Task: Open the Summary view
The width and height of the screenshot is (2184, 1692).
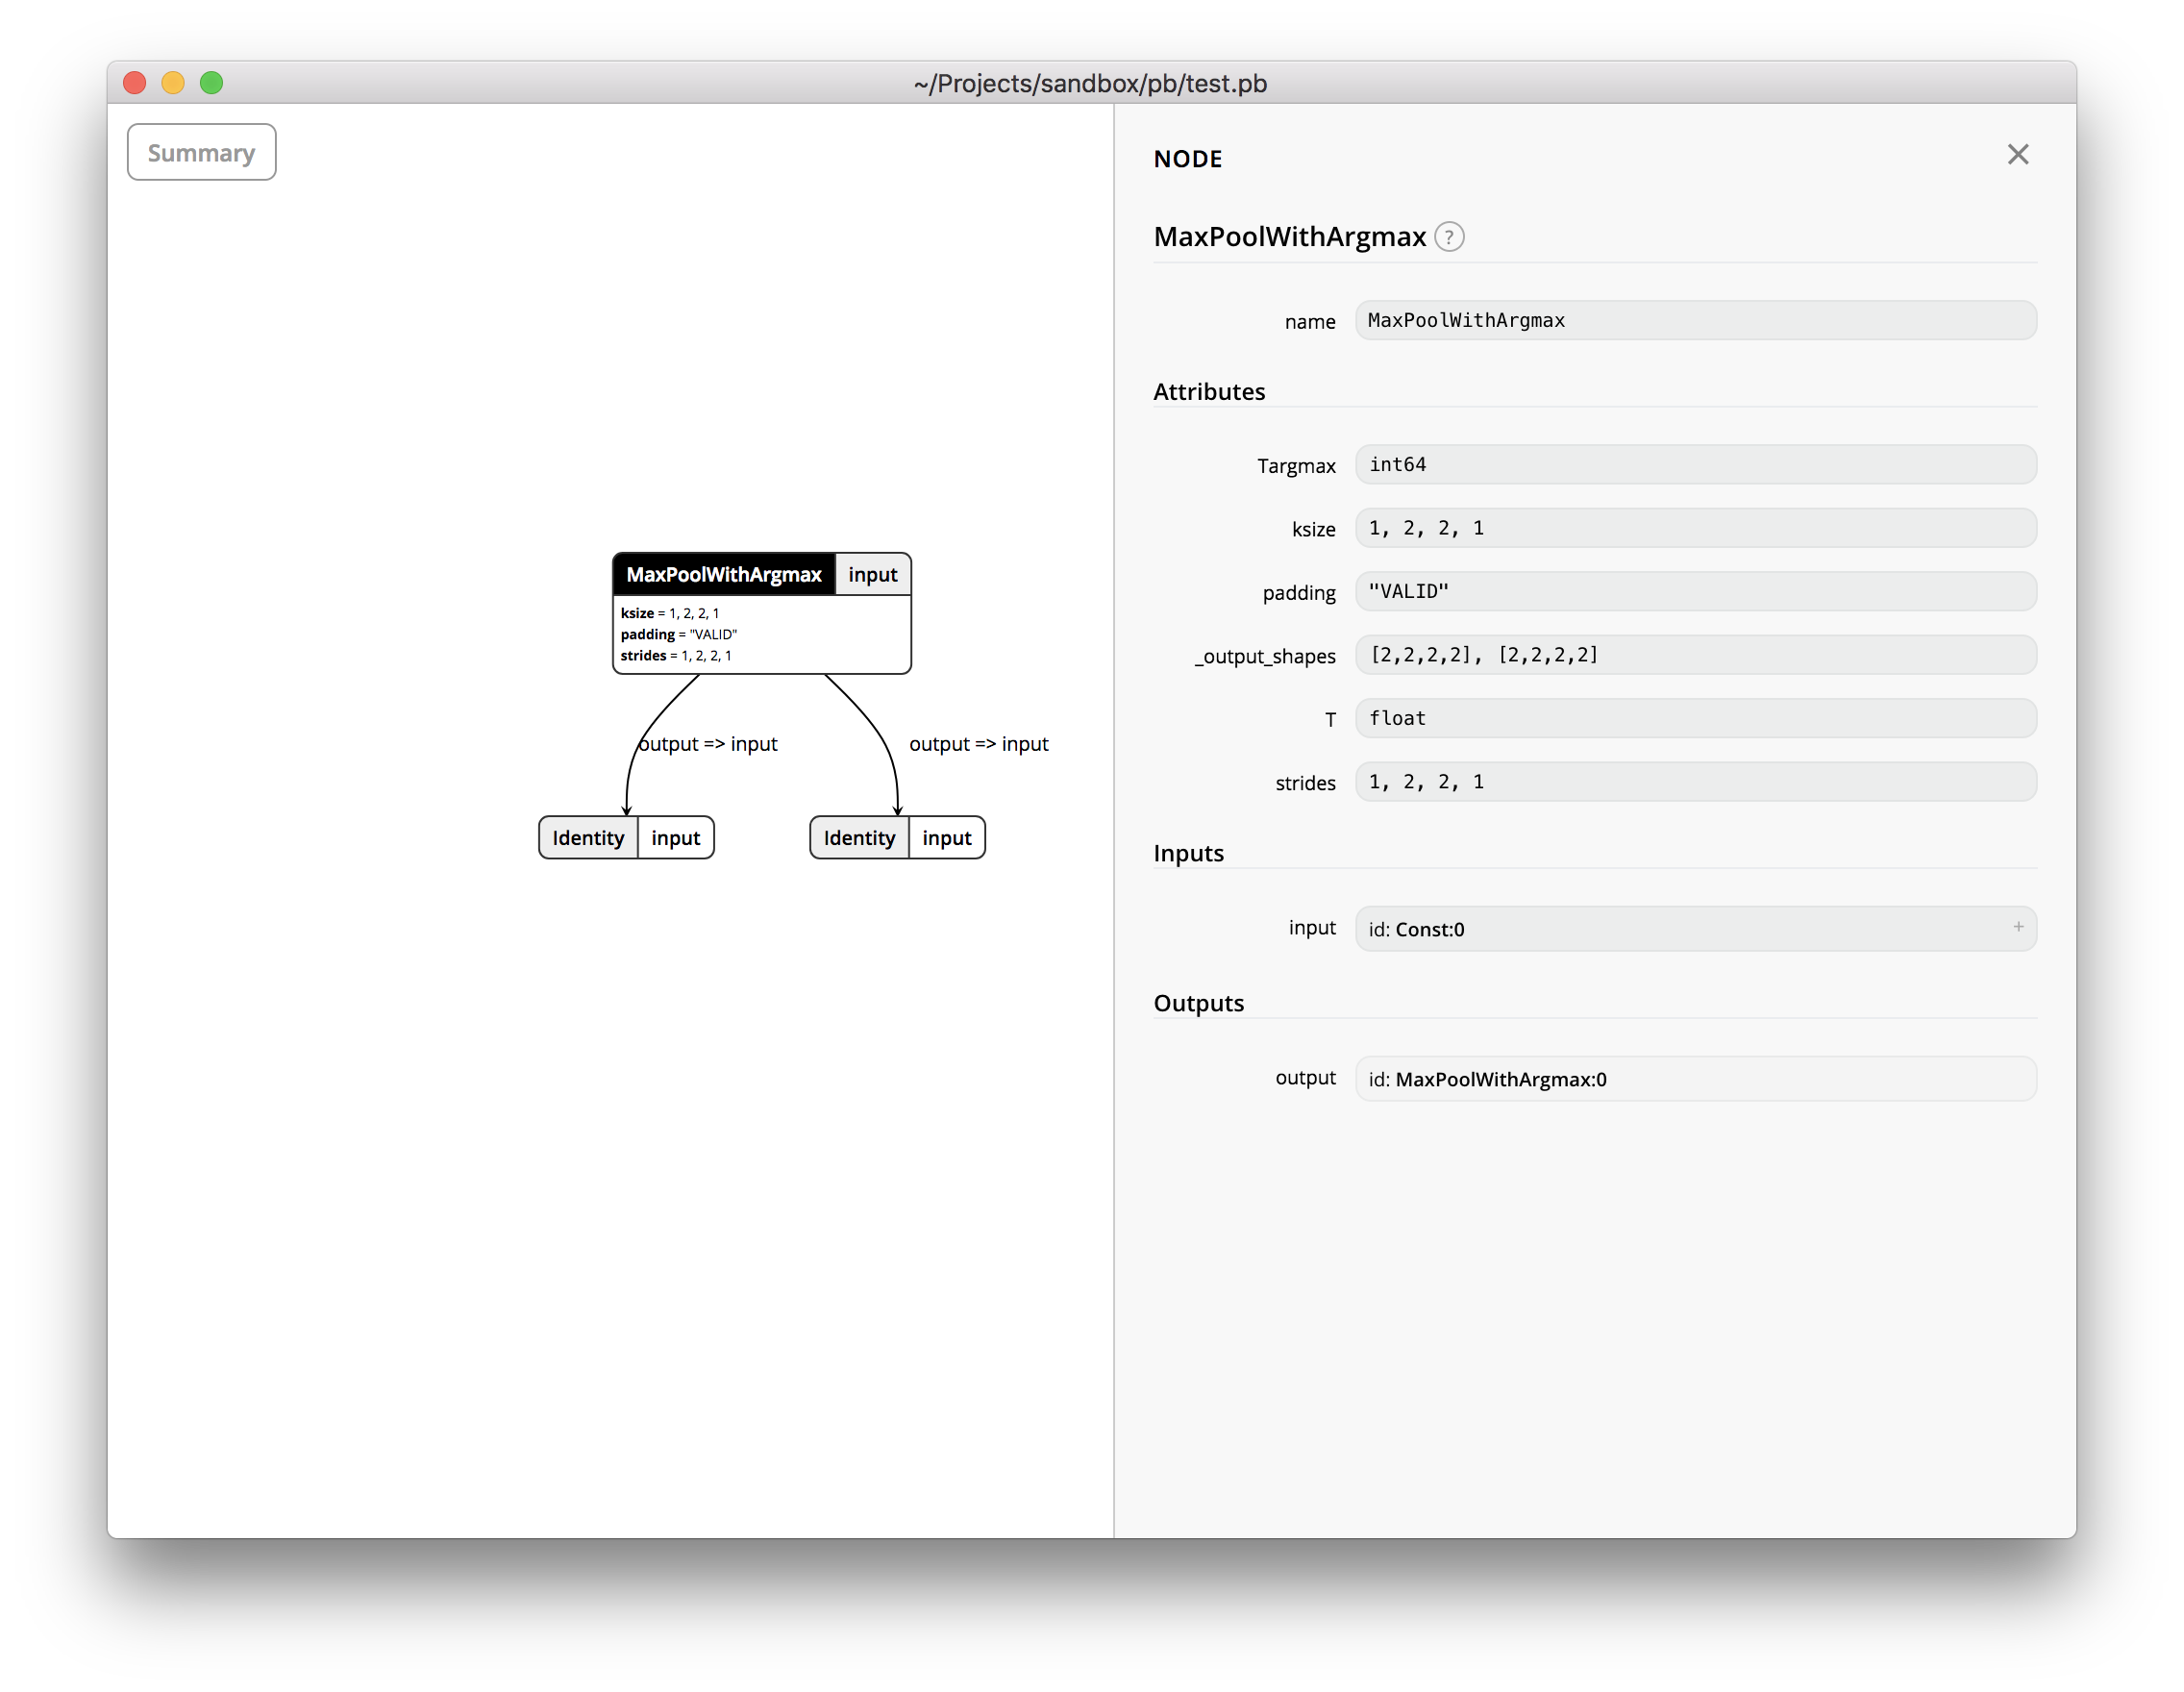Action: [201, 152]
